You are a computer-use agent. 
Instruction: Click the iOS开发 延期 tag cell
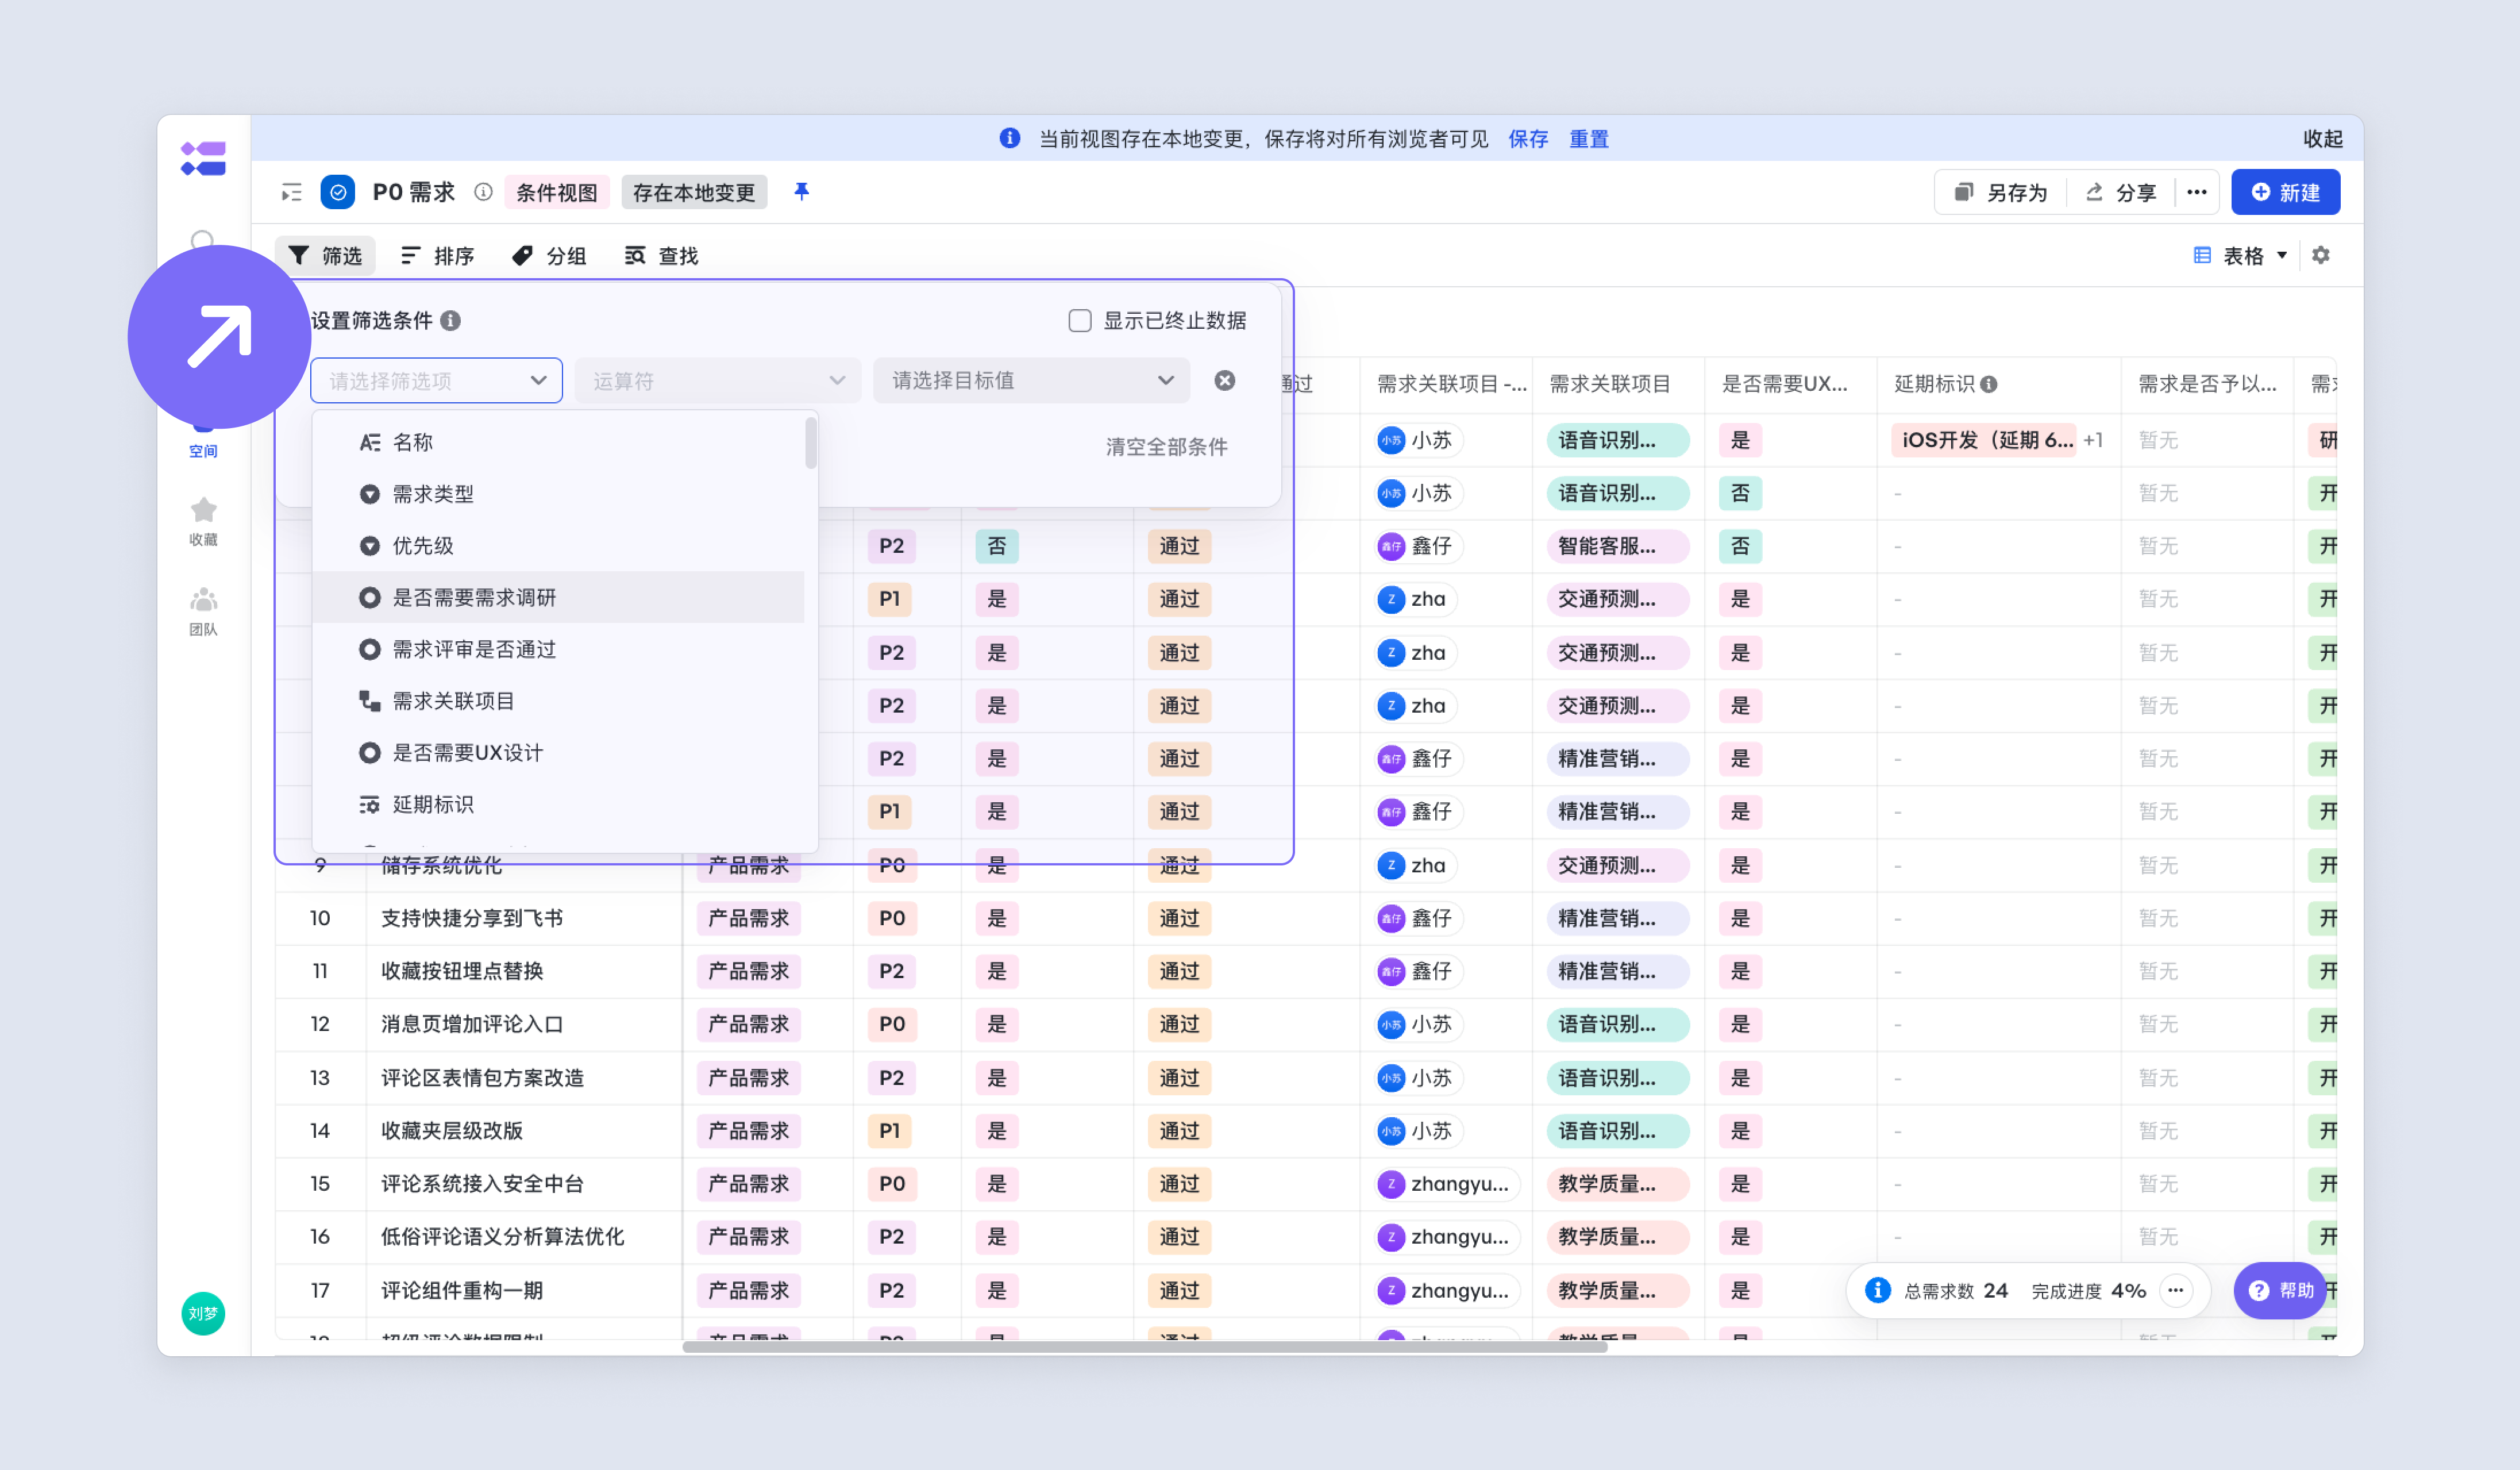pyautogui.click(x=1985, y=440)
